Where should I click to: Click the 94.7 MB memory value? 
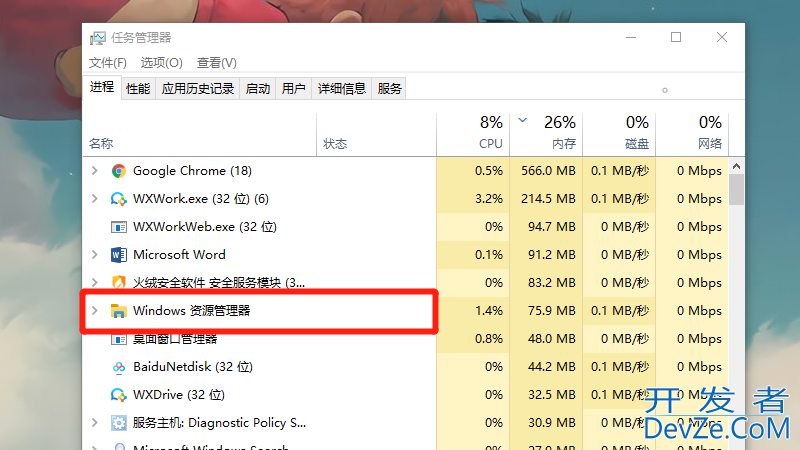552,227
